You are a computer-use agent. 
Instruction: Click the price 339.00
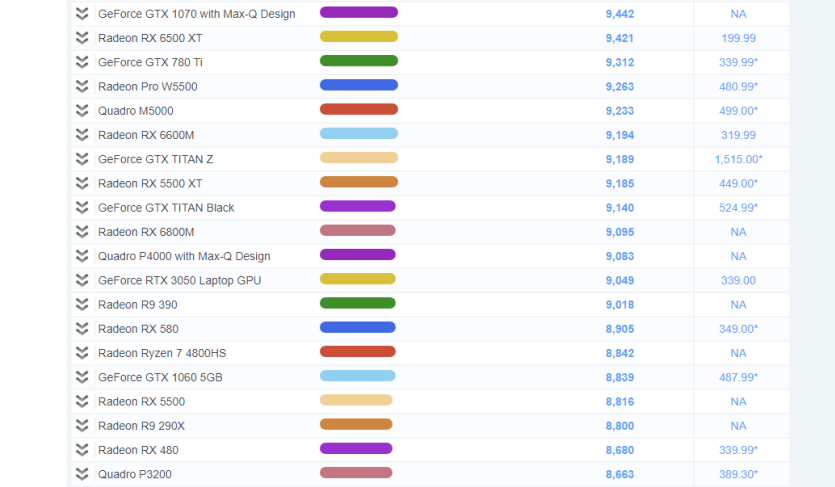(x=738, y=280)
